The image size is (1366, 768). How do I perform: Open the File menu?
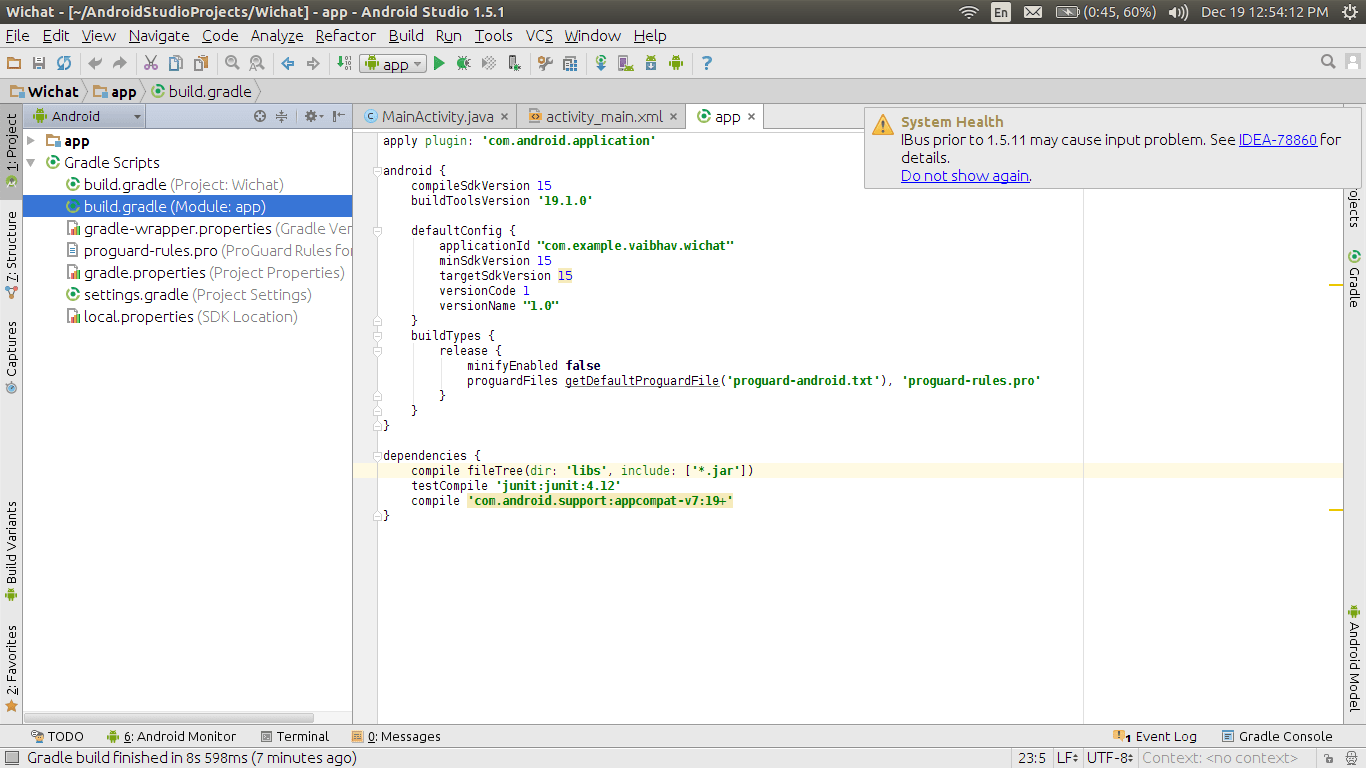point(17,36)
